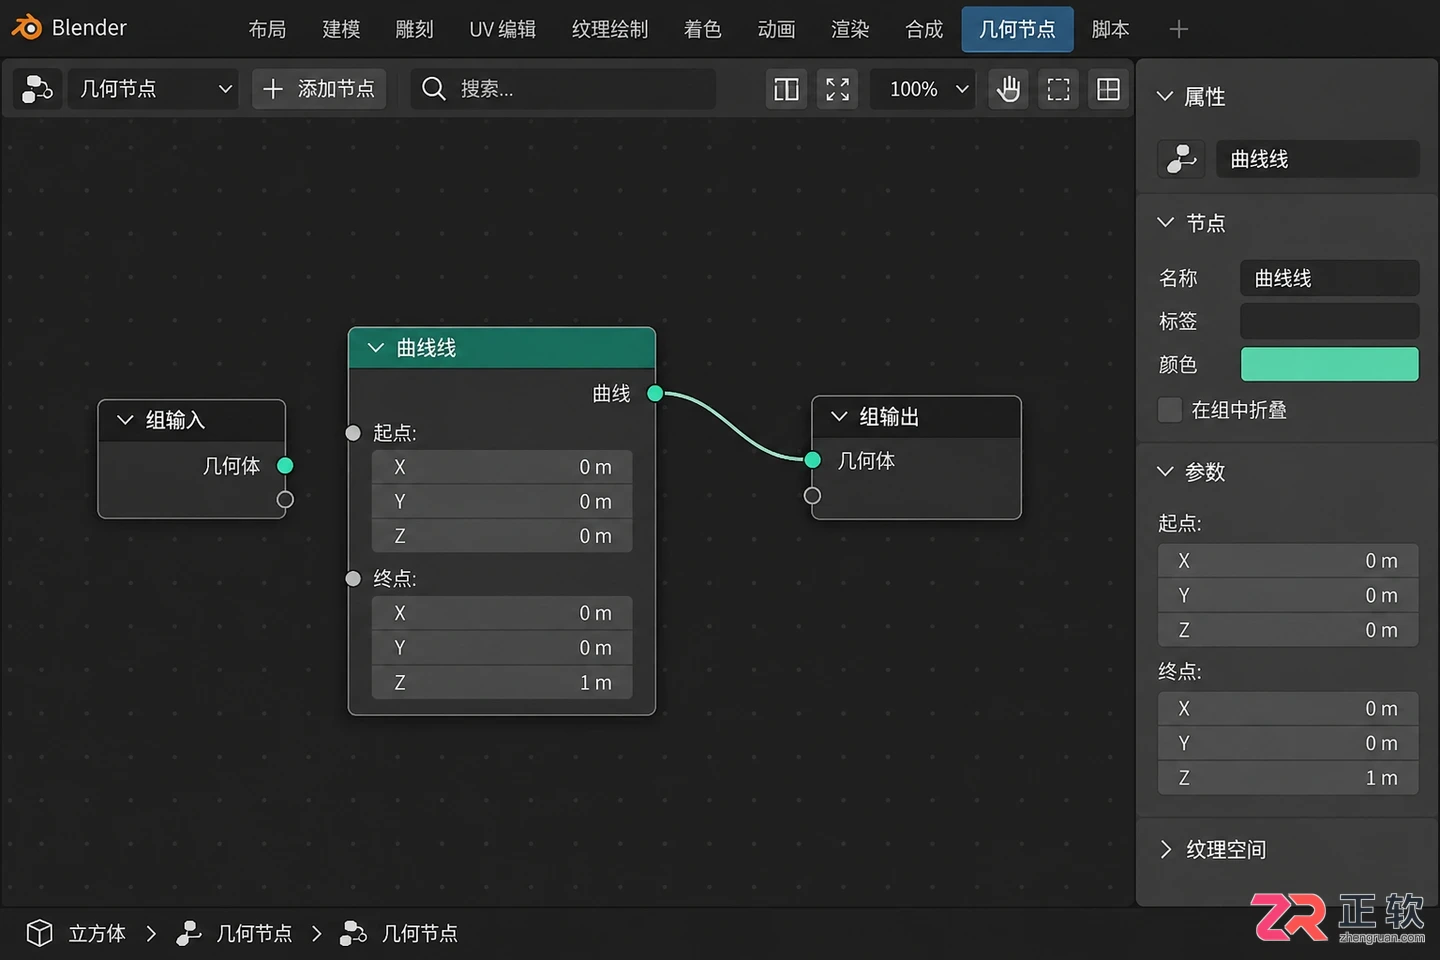Collapse the 参数 section
The image size is (1440, 960).
[1165, 471]
